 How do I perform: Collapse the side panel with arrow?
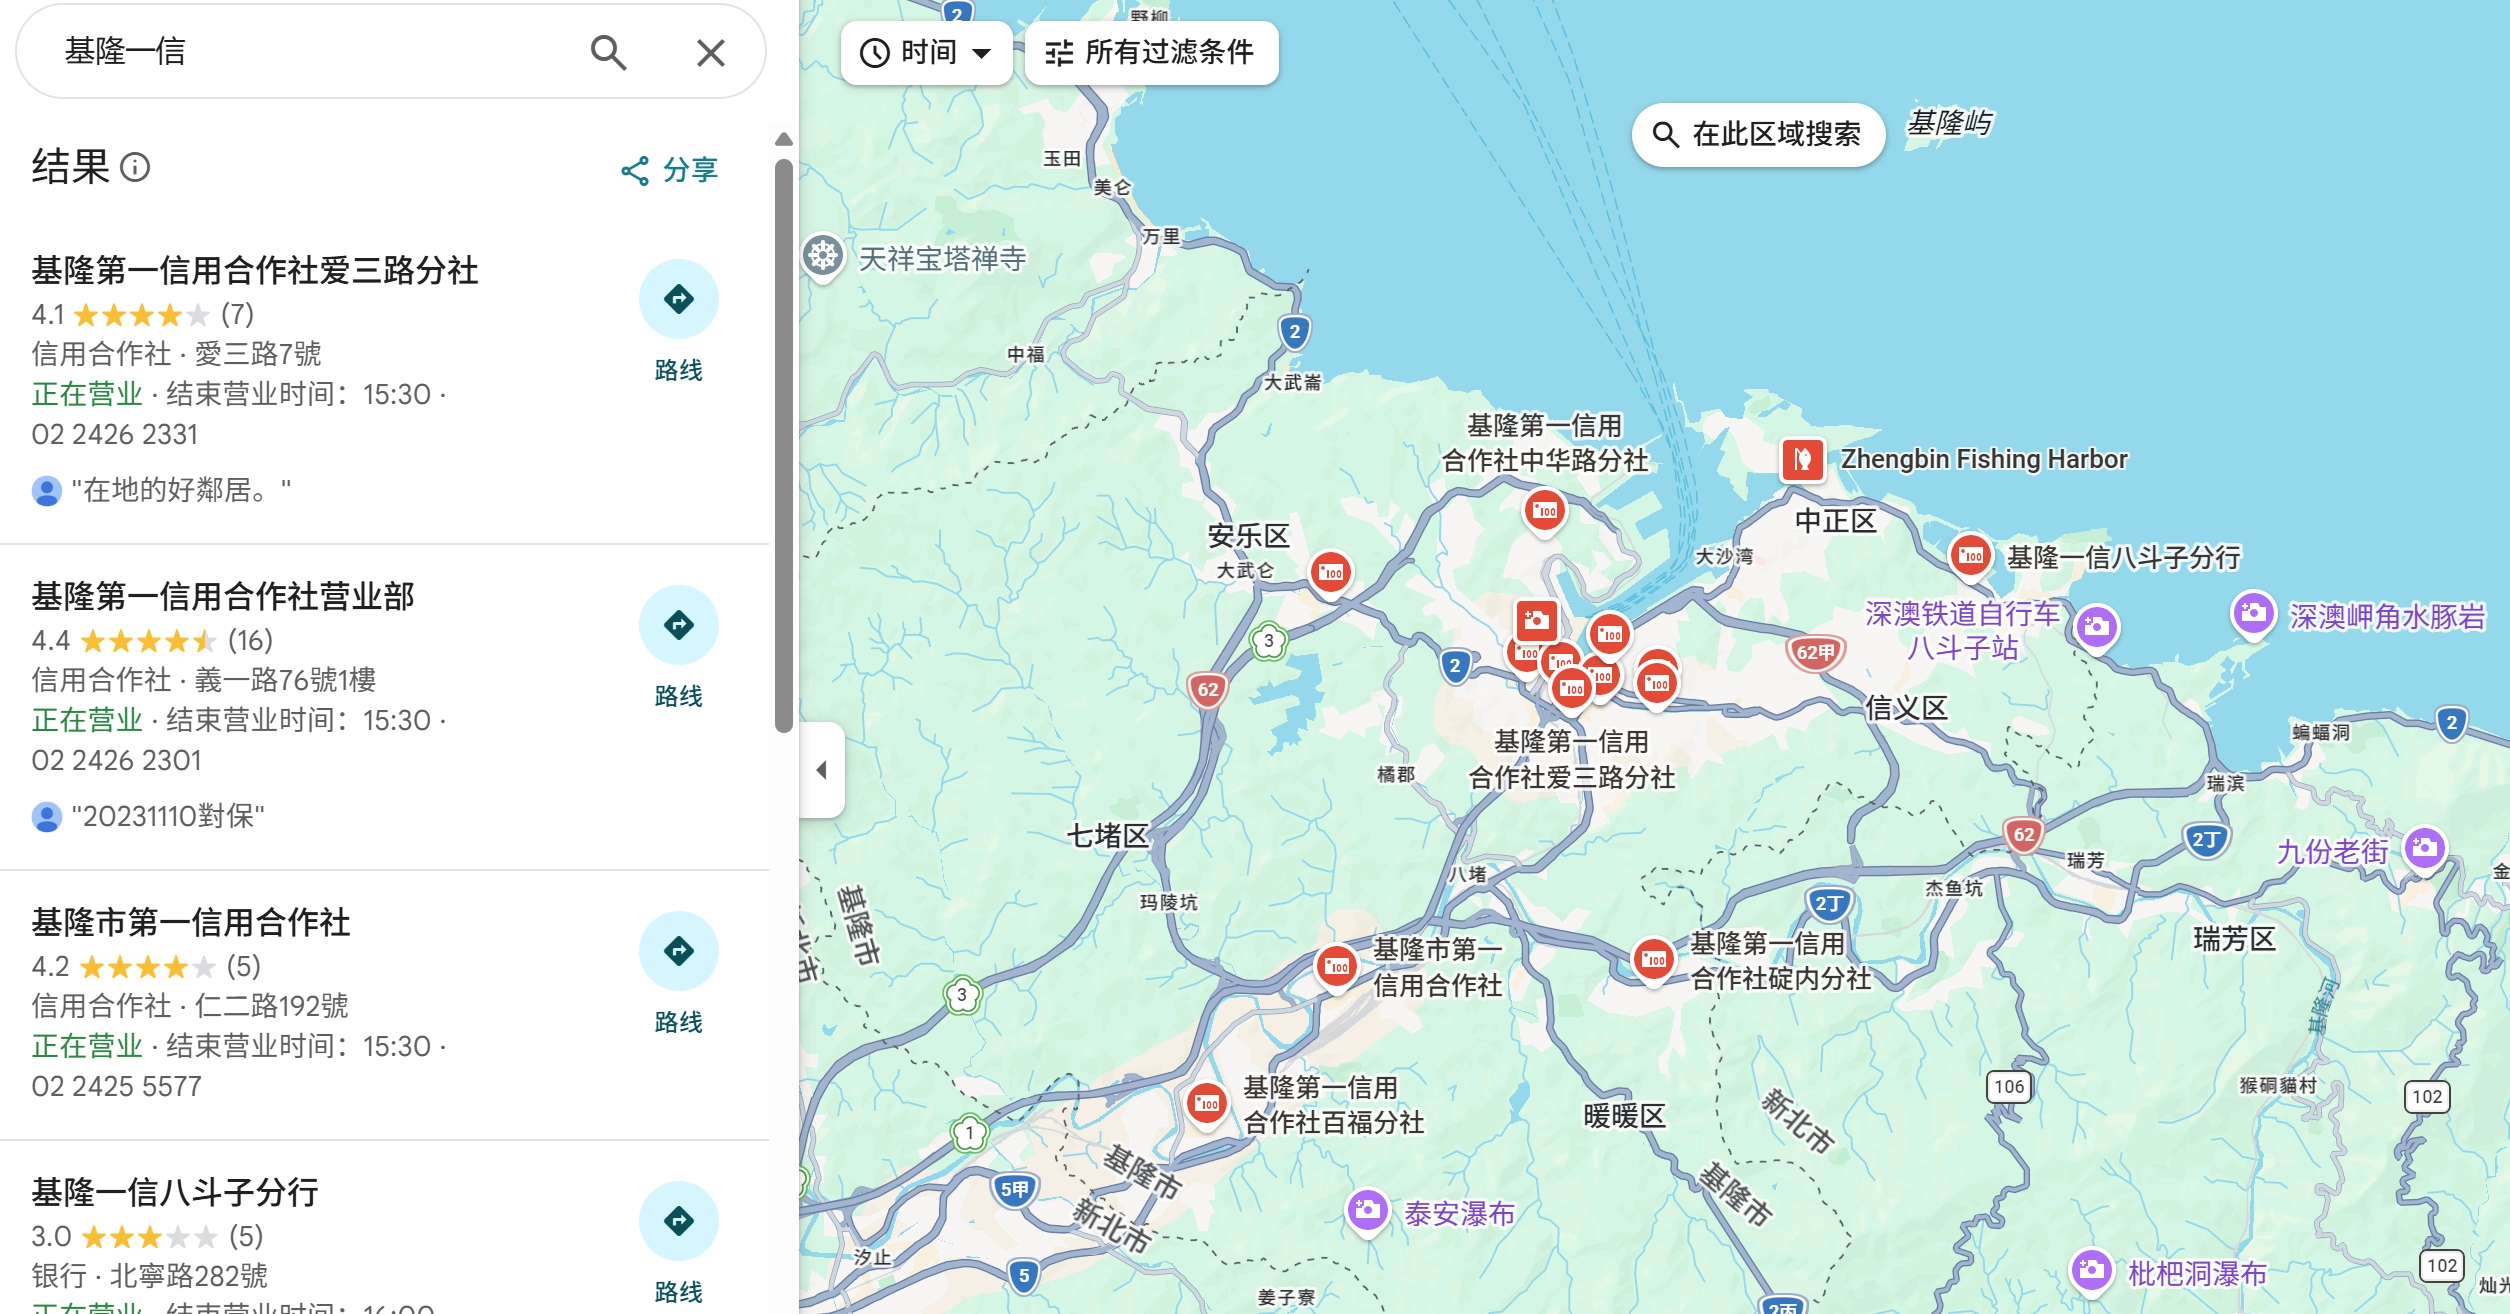click(x=822, y=770)
